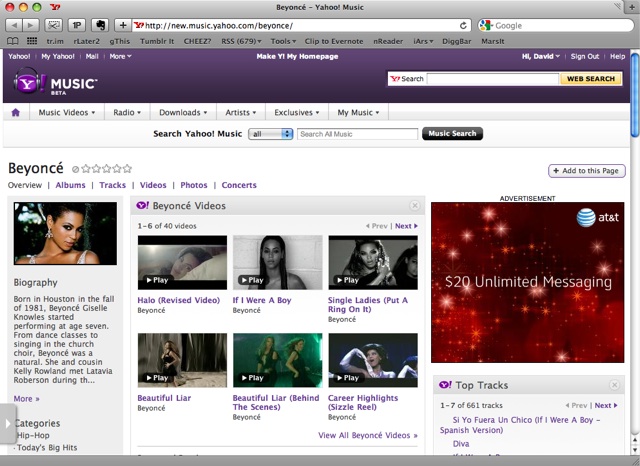This screenshot has height=466, width=640.
Task: Click the Sign Out link
Action: click(584, 56)
